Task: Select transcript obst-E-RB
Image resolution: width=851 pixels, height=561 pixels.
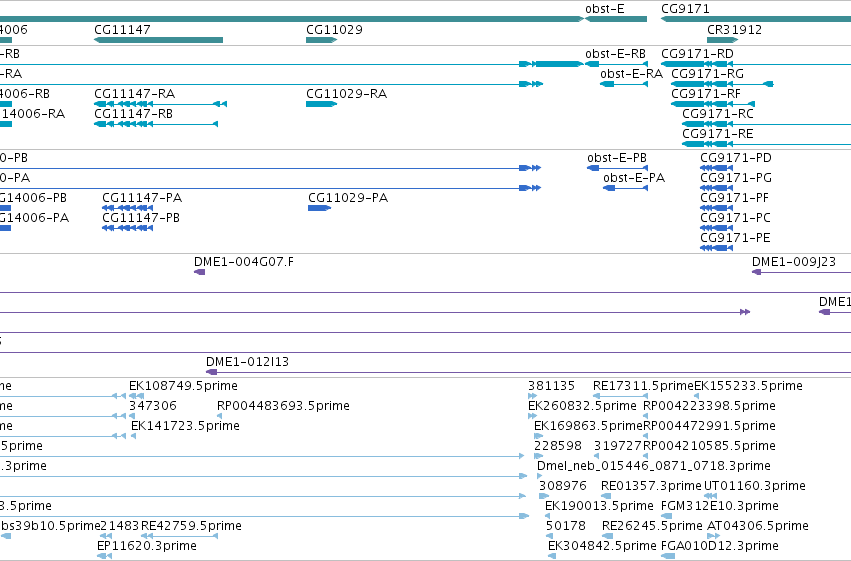Action: 615,54
